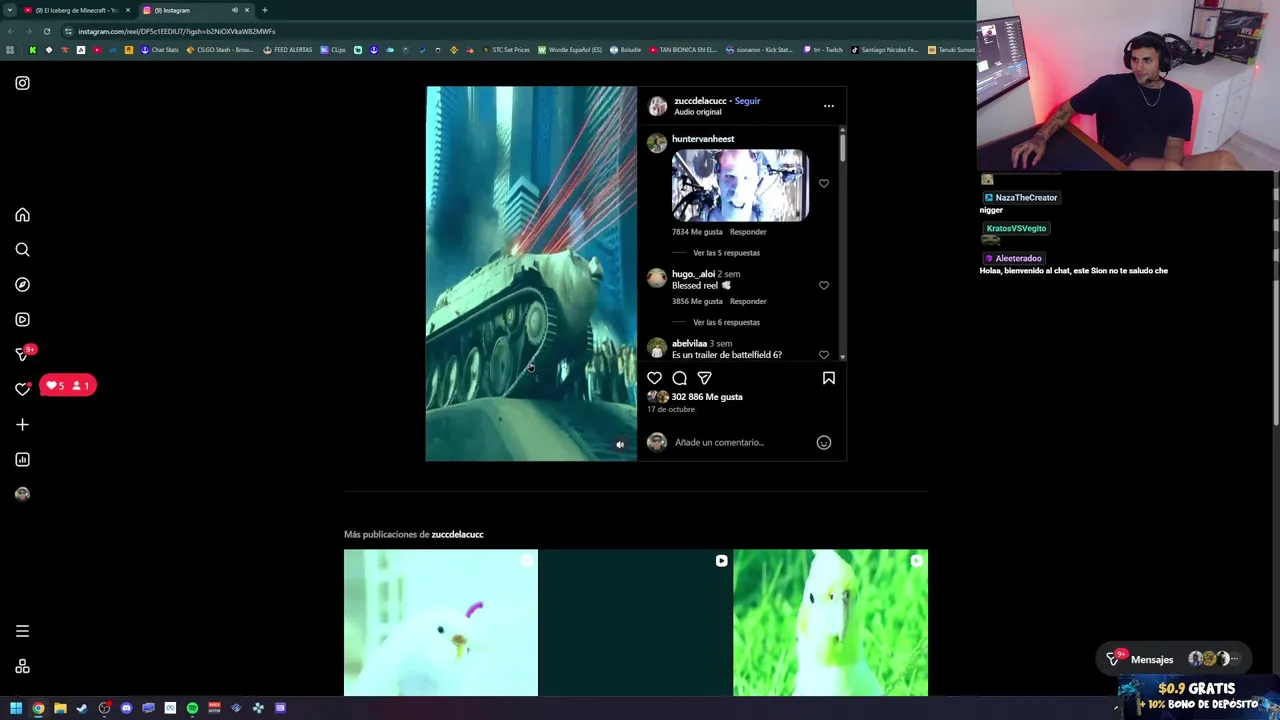
Task: Open a new browser tab
Action: [x=265, y=10]
